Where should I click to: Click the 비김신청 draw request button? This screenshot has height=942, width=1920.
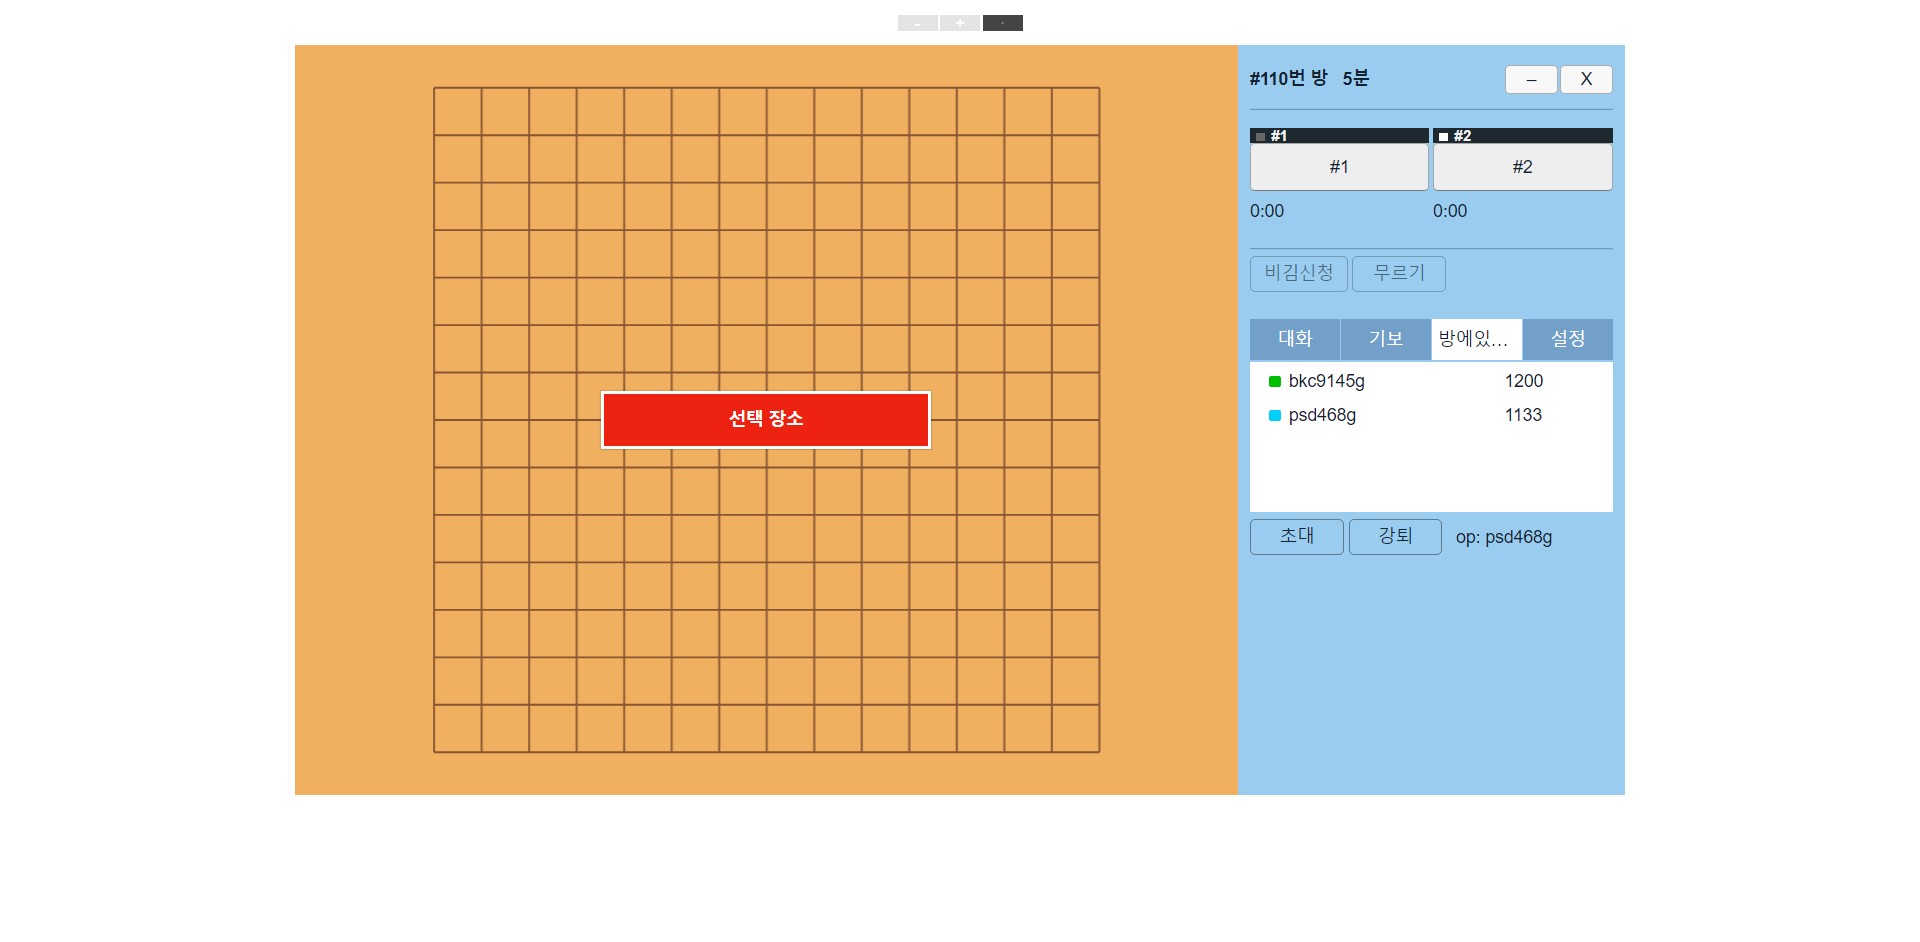1298,273
